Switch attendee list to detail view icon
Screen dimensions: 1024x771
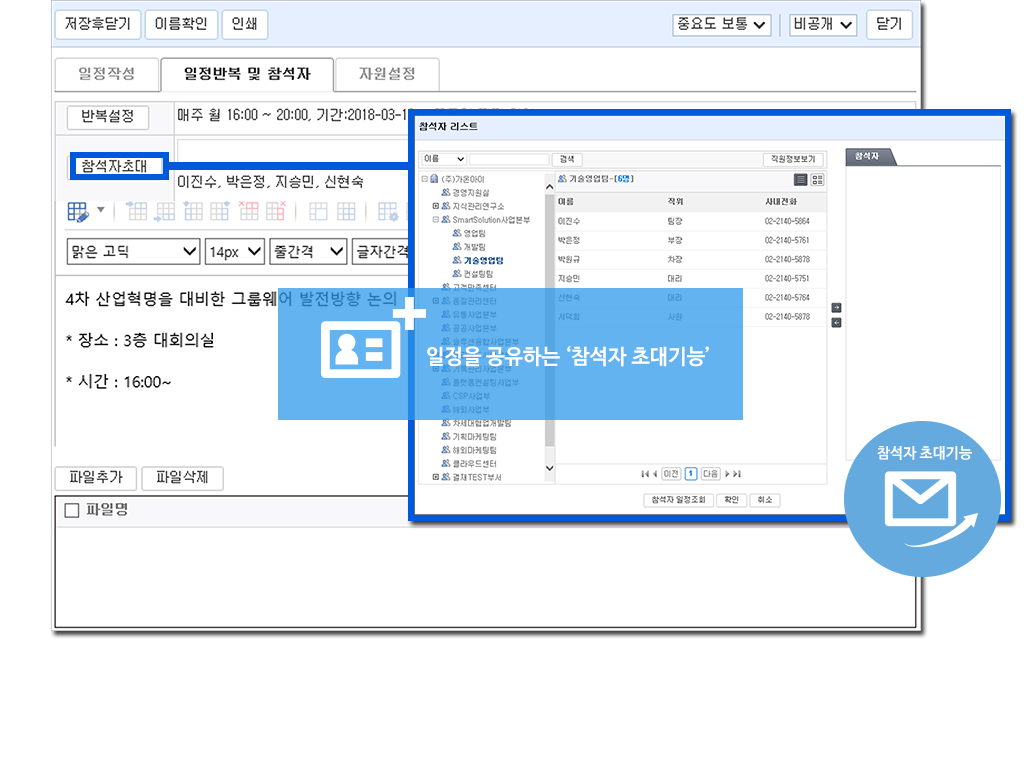pyautogui.click(x=817, y=179)
